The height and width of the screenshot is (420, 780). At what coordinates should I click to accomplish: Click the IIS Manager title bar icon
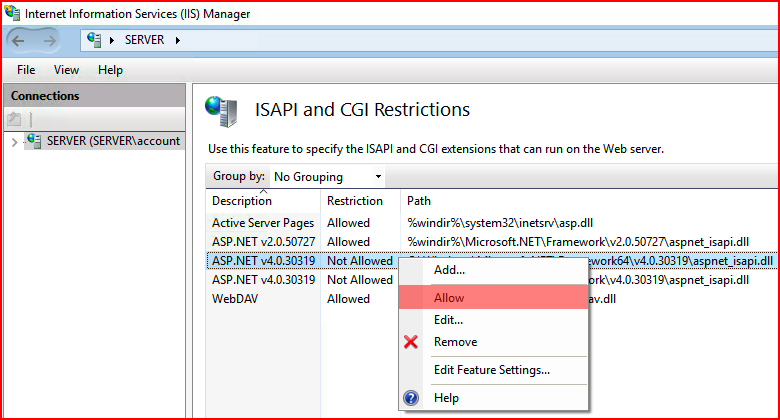pyautogui.click(x=12, y=13)
